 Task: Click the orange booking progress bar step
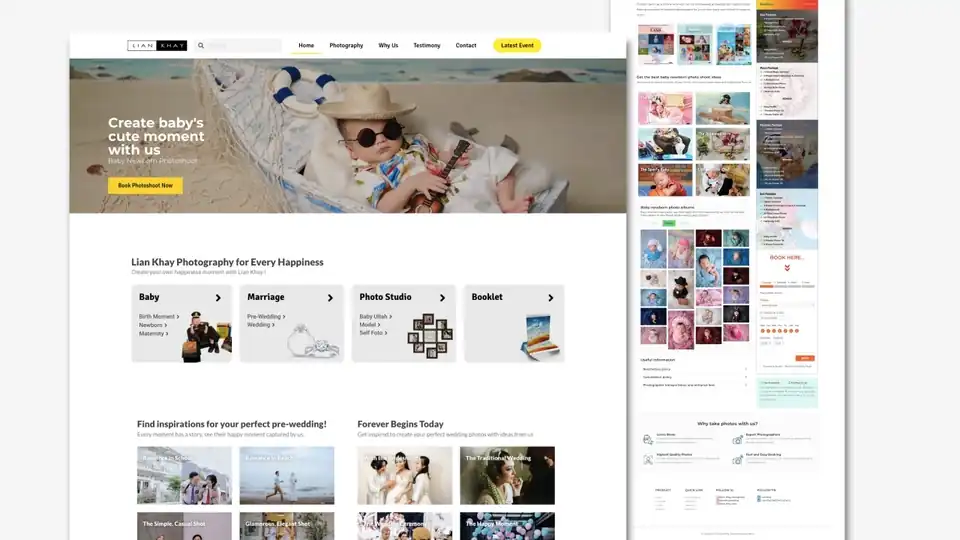(x=767, y=286)
